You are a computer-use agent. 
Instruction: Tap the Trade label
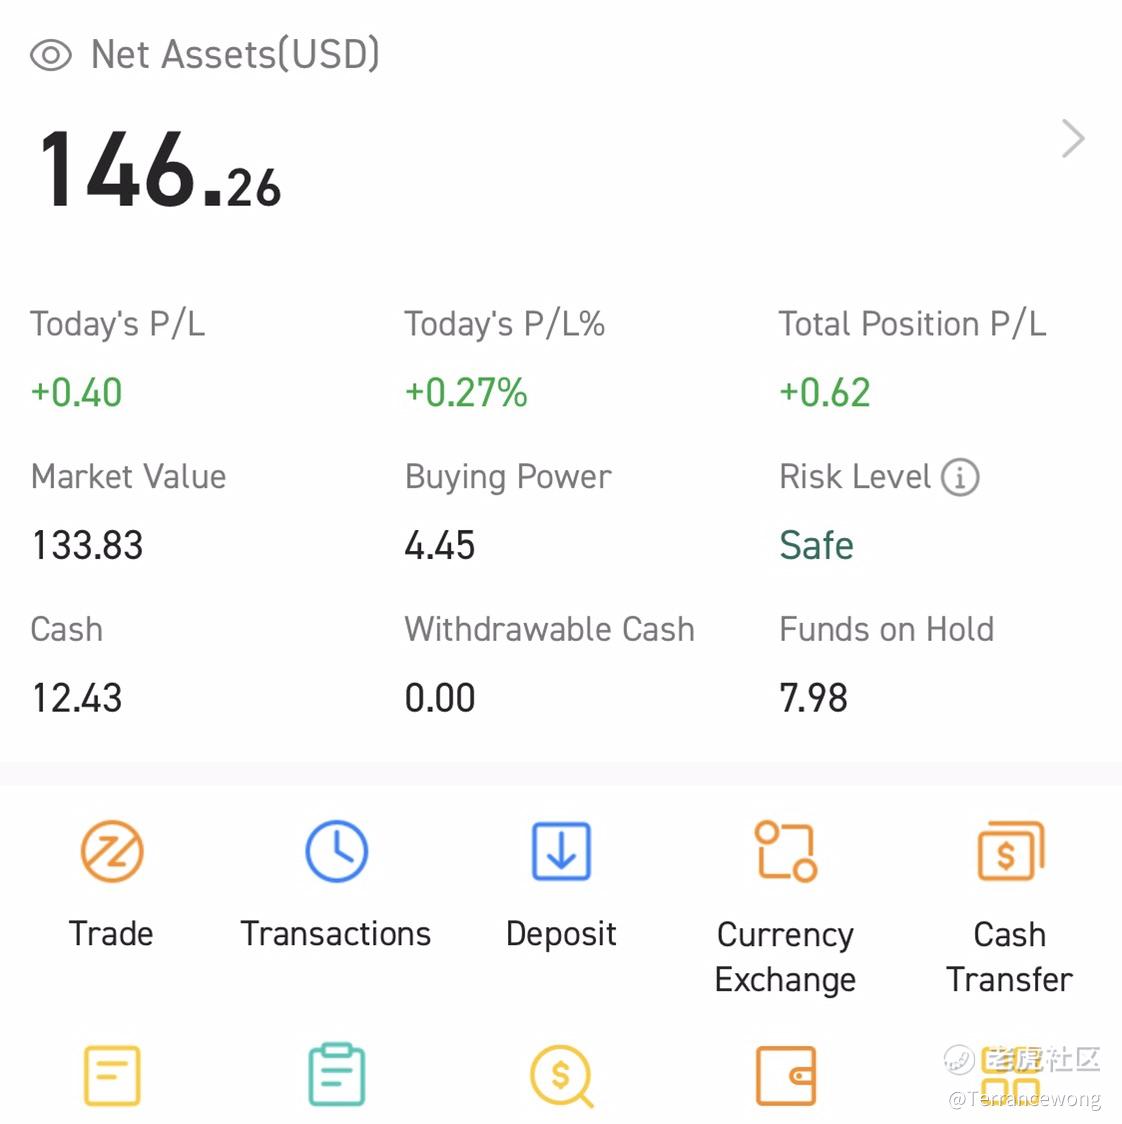[111, 933]
